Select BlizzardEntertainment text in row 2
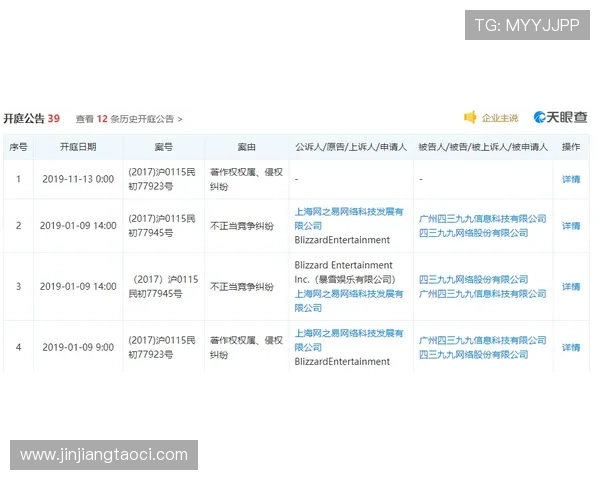 (342, 240)
